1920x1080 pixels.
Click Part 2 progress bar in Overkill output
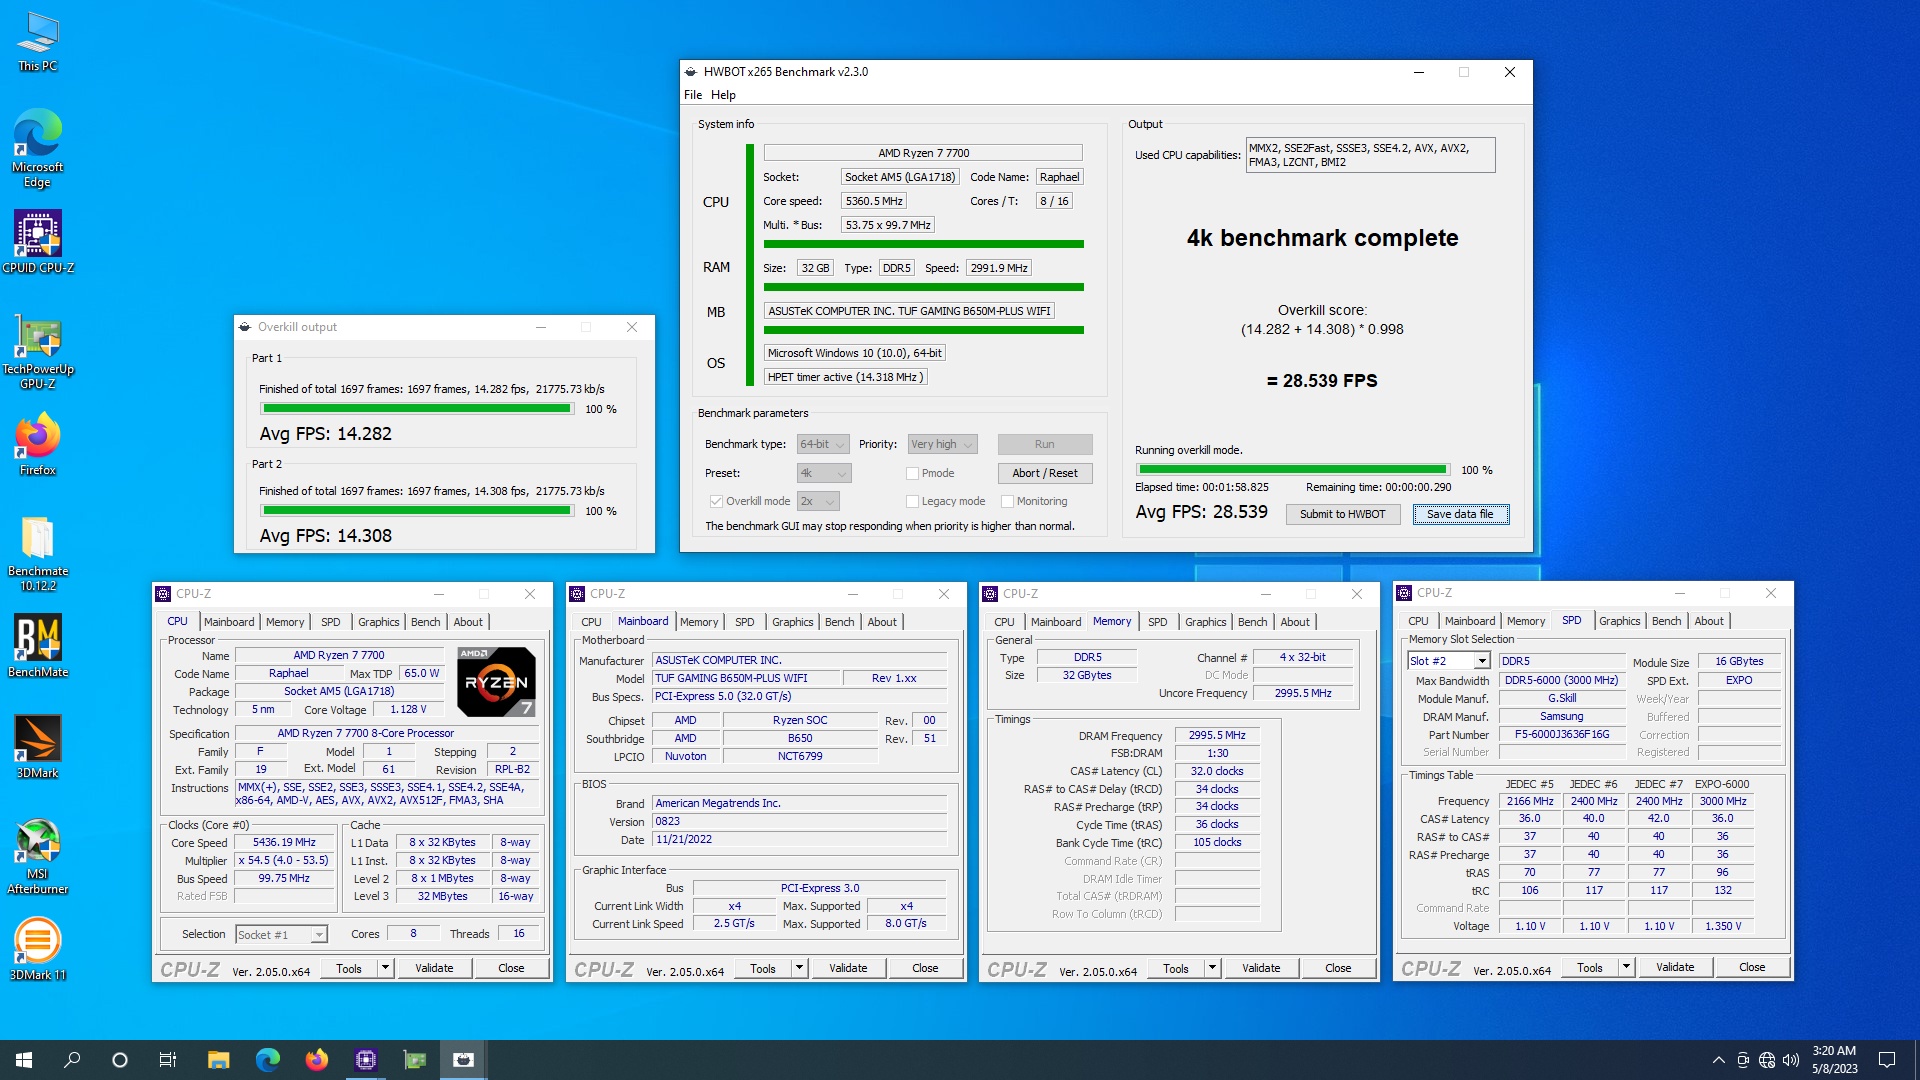[x=417, y=511]
